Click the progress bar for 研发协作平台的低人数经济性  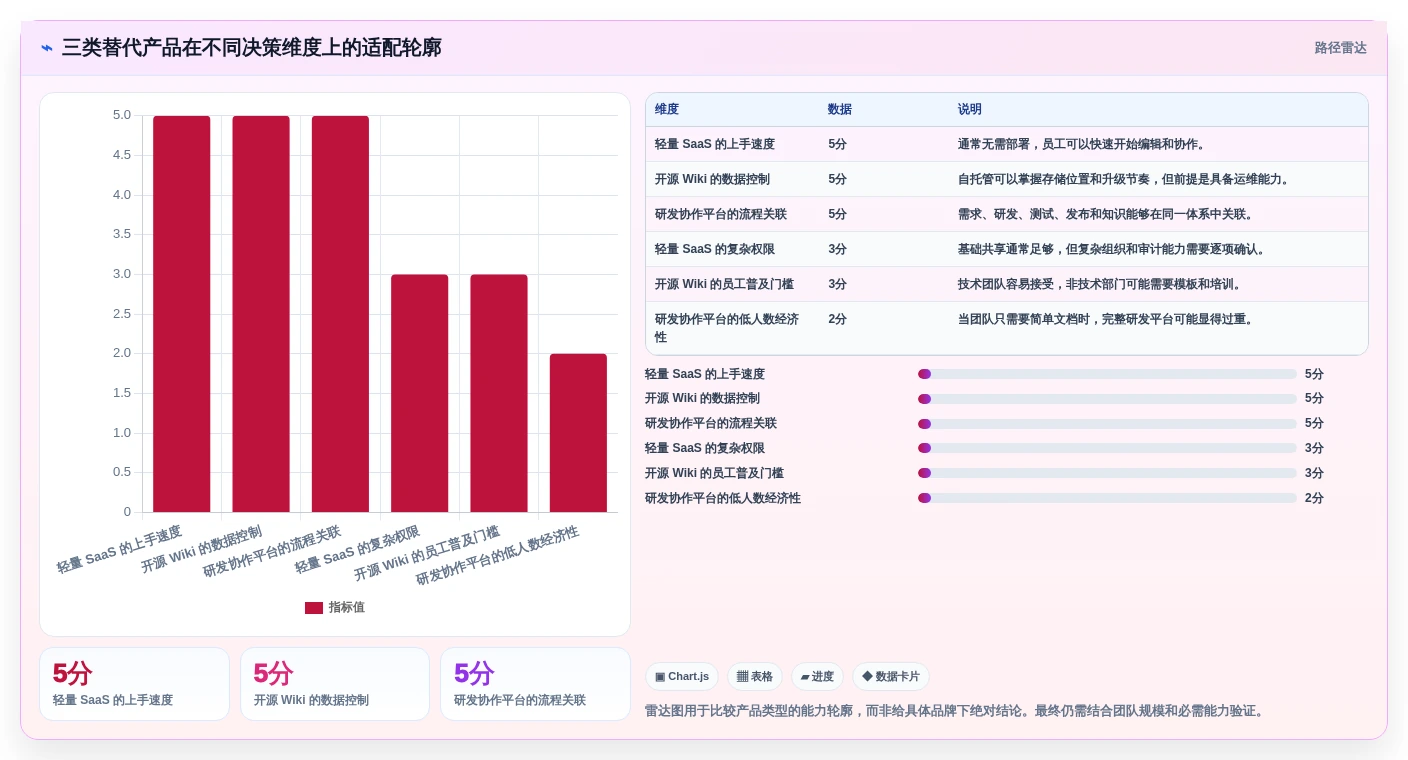coord(1107,498)
